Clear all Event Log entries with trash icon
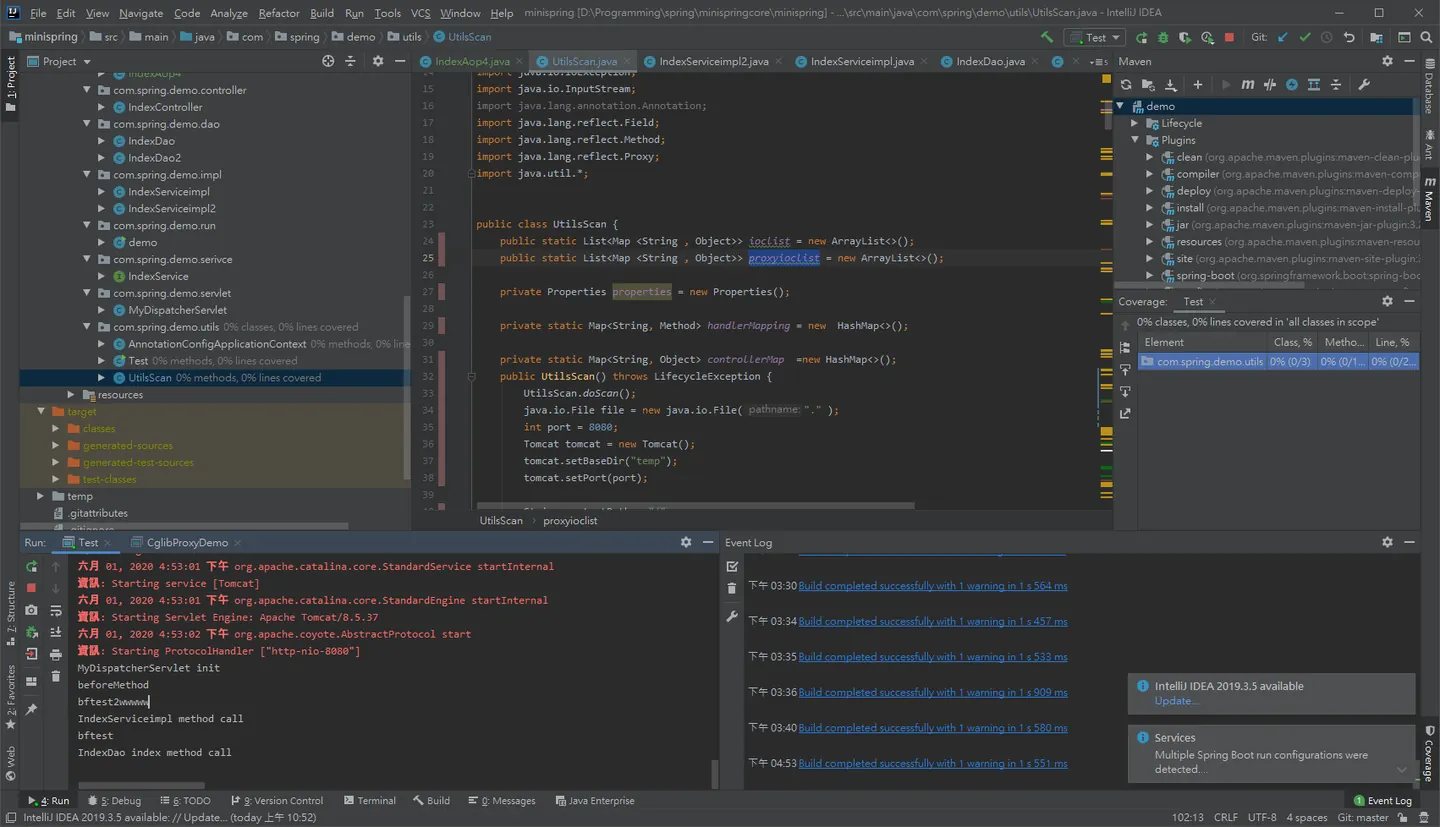Viewport: 1440px width, 827px height. pyautogui.click(x=732, y=588)
